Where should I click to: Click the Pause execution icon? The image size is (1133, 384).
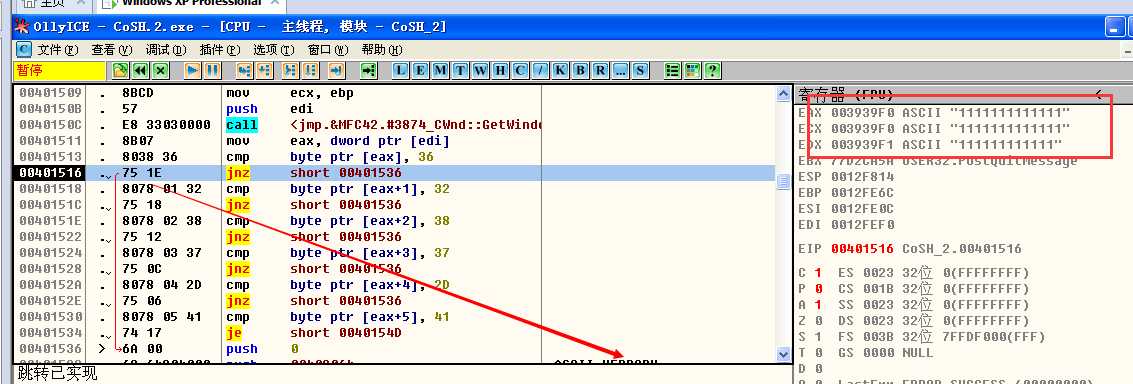point(212,70)
